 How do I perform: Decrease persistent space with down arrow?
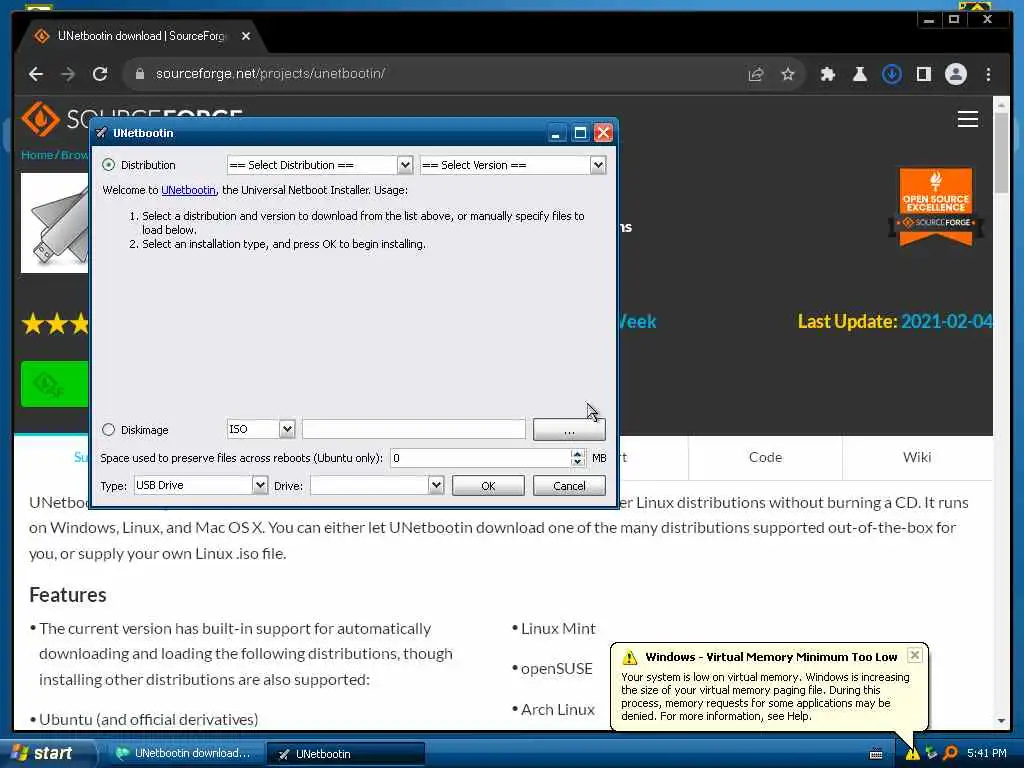577,462
